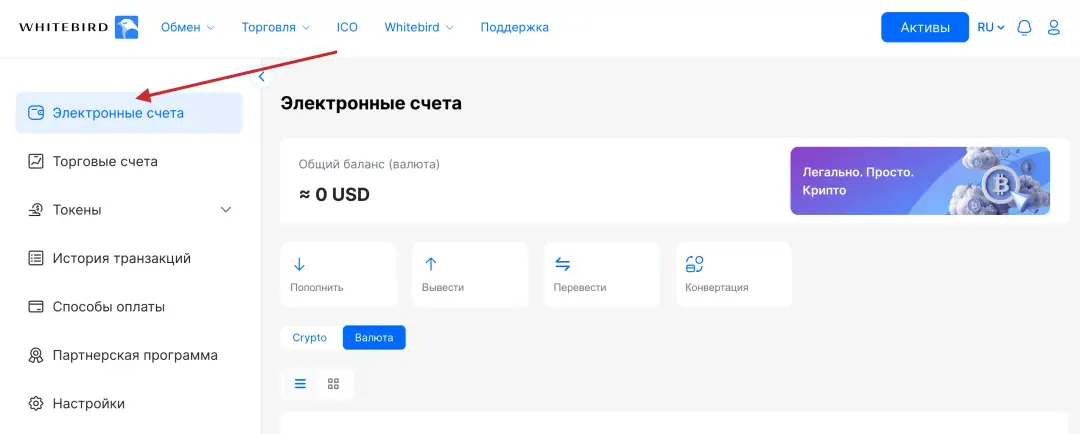
Task: Collapse the sidebar with chevron arrow
Action: pos(262,77)
